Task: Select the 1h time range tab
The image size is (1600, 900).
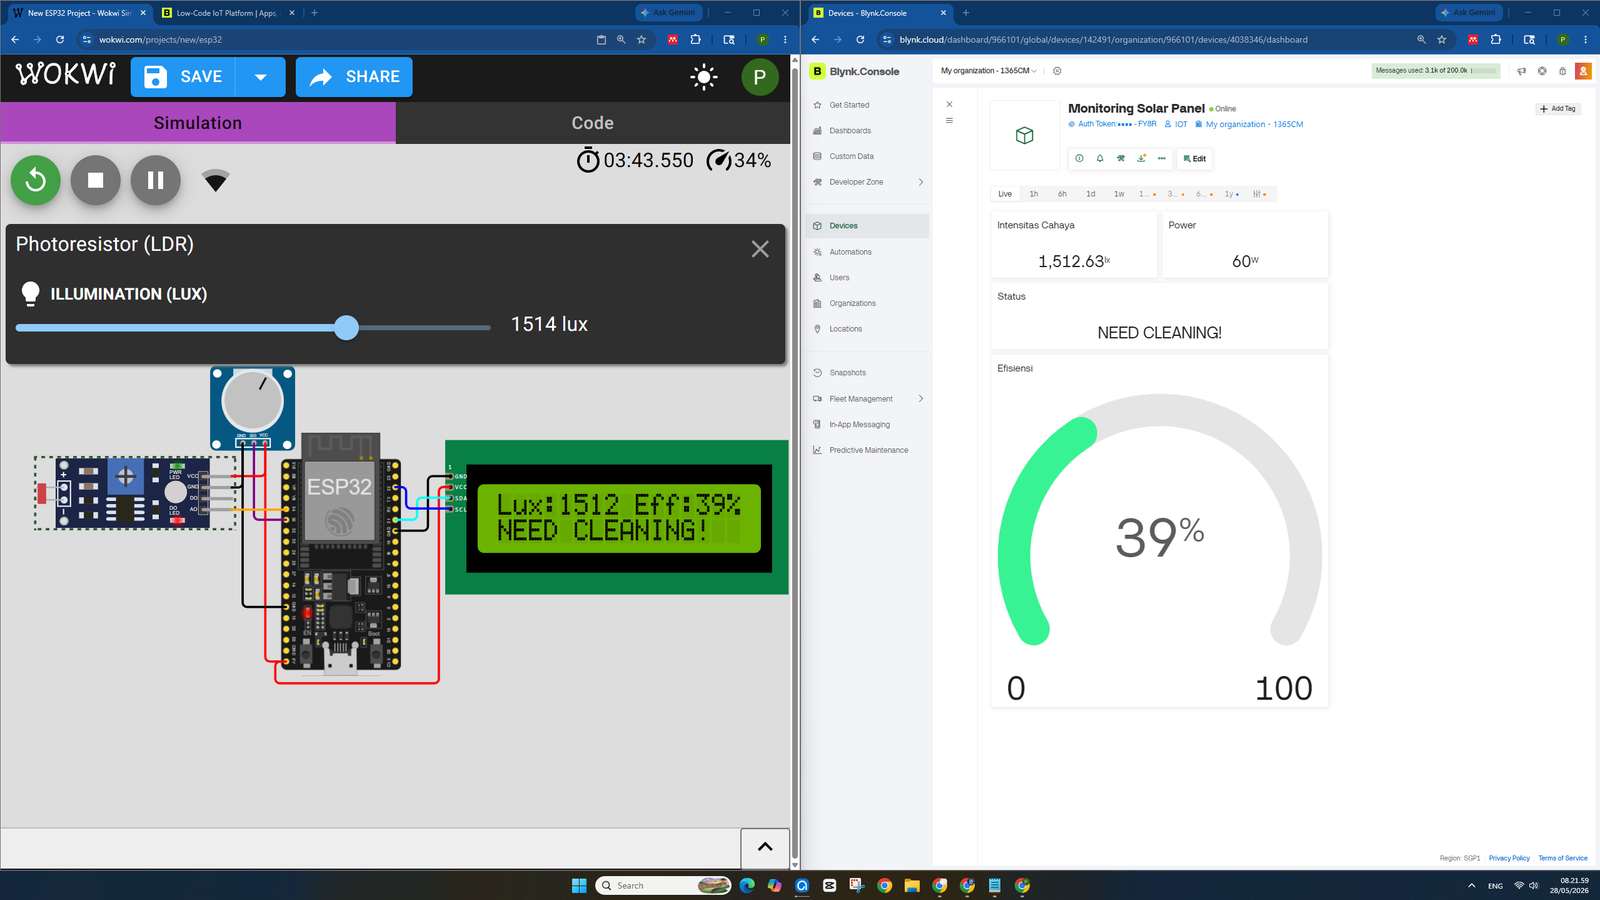Action: (x=1034, y=194)
